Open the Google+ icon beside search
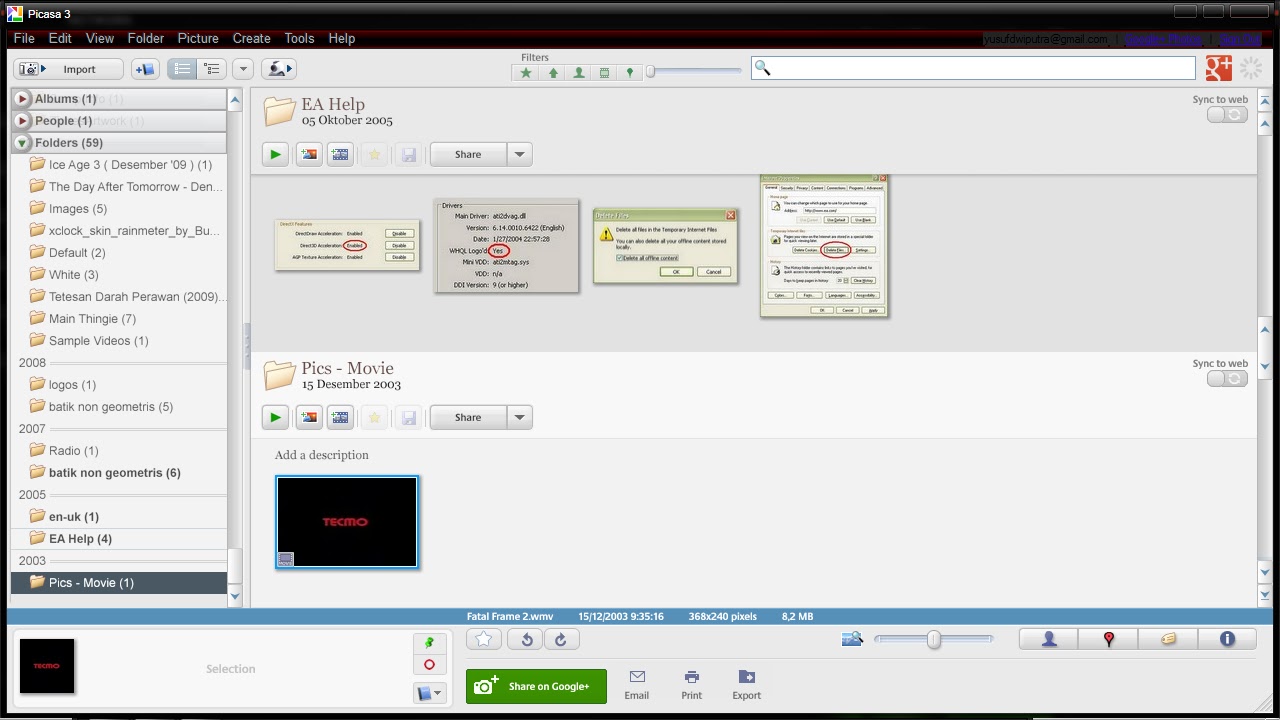This screenshot has width=1280, height=720. pyautogui.click(x=1218, y=68)
